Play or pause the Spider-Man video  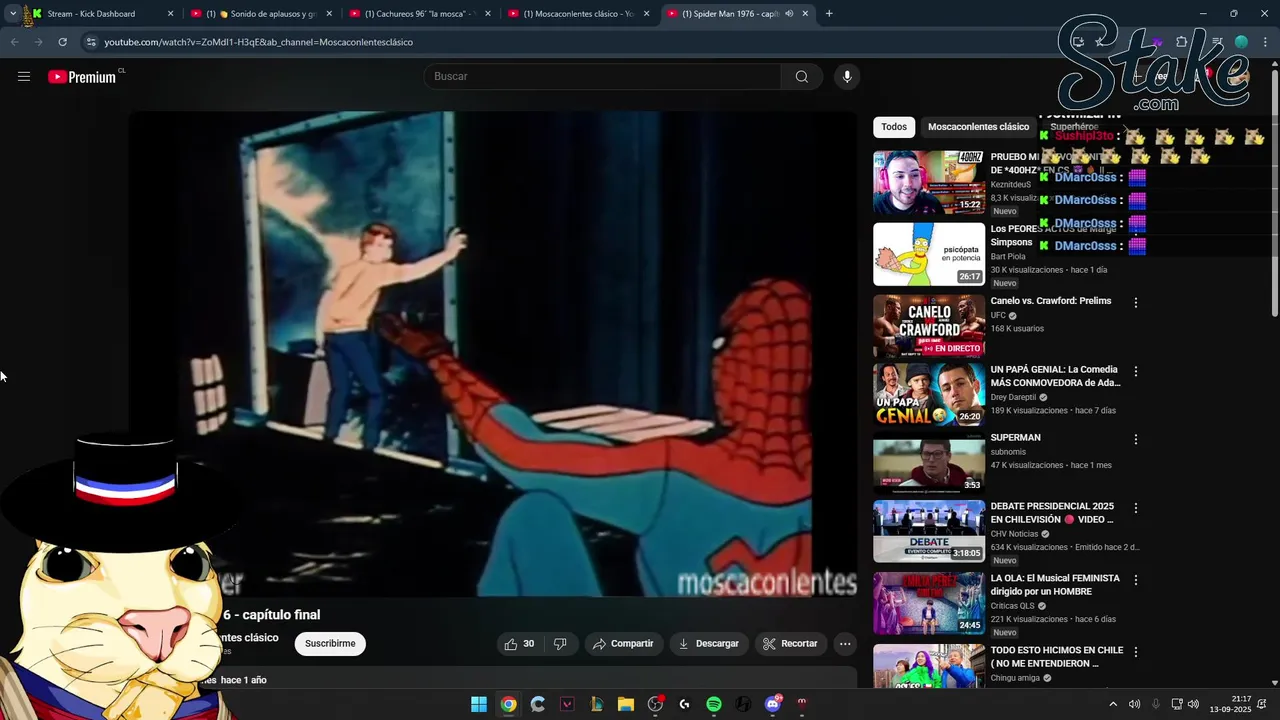pos(493,354)
